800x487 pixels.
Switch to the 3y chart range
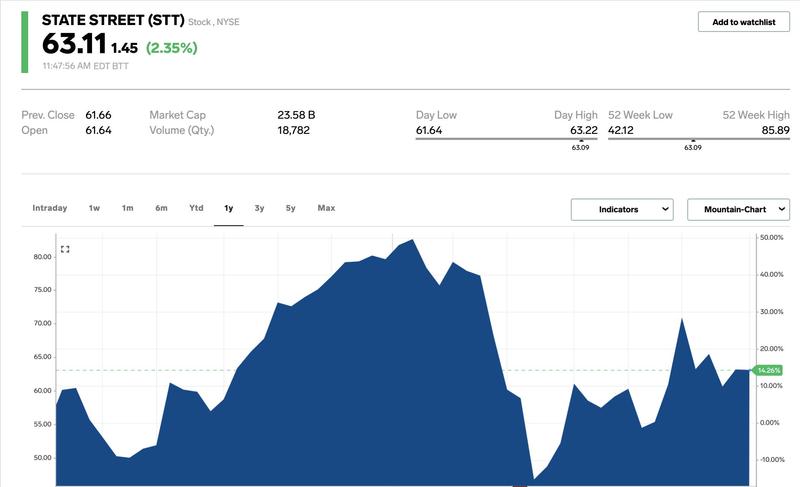point(259,208)
